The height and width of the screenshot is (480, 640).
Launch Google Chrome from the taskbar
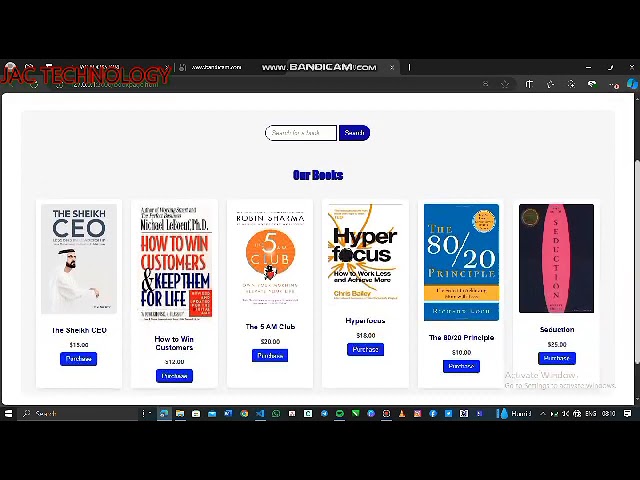[x=244, y=413]
